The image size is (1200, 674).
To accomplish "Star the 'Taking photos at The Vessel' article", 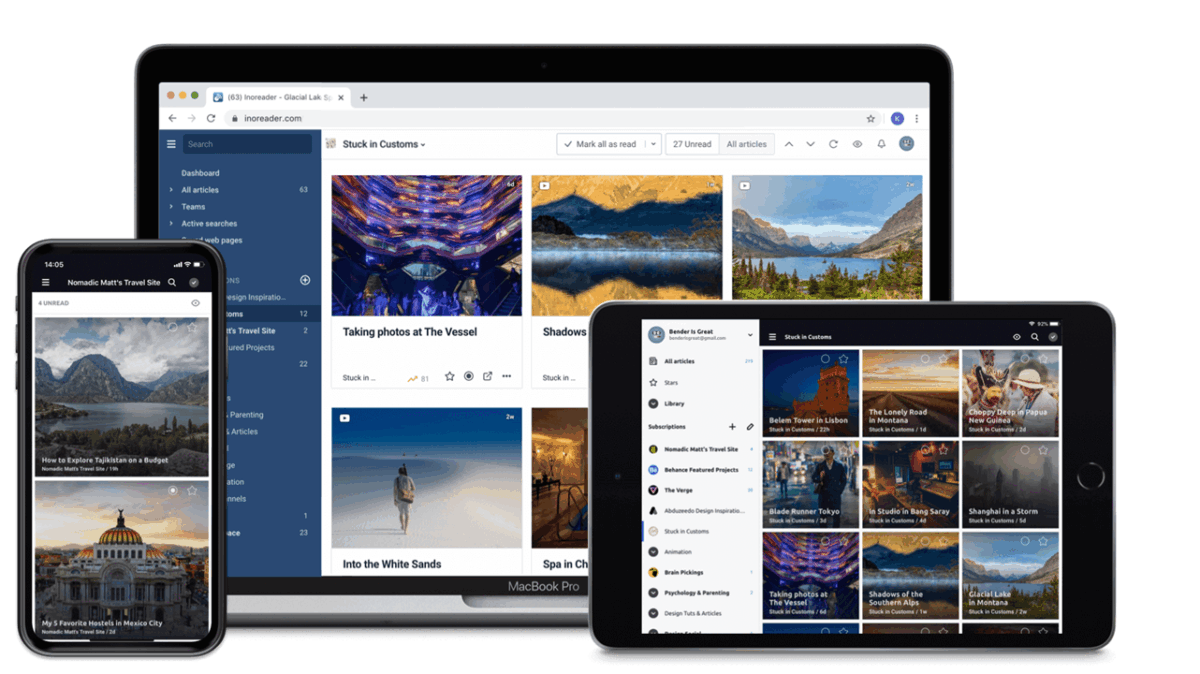I will (450, 377).
